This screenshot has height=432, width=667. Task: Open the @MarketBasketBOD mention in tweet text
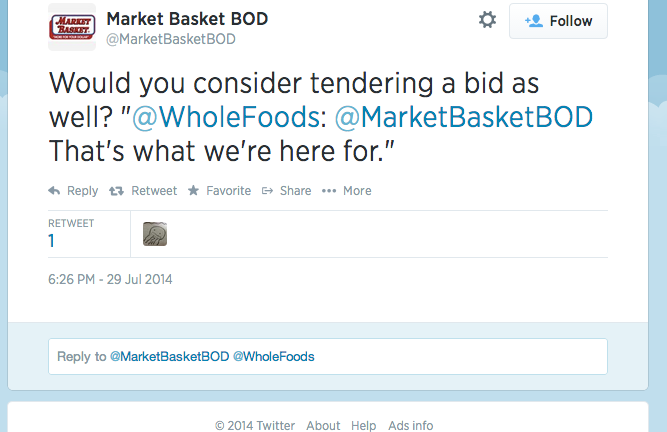pos(464,117)
